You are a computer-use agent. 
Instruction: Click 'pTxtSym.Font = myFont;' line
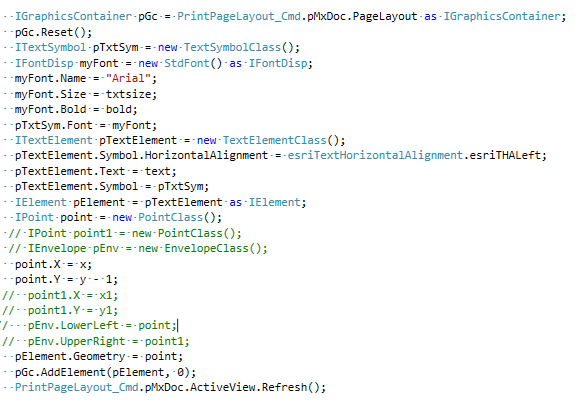(85, 125)
